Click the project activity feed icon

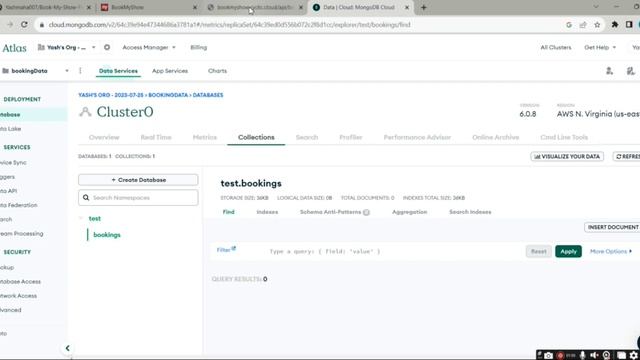(631, 71)
